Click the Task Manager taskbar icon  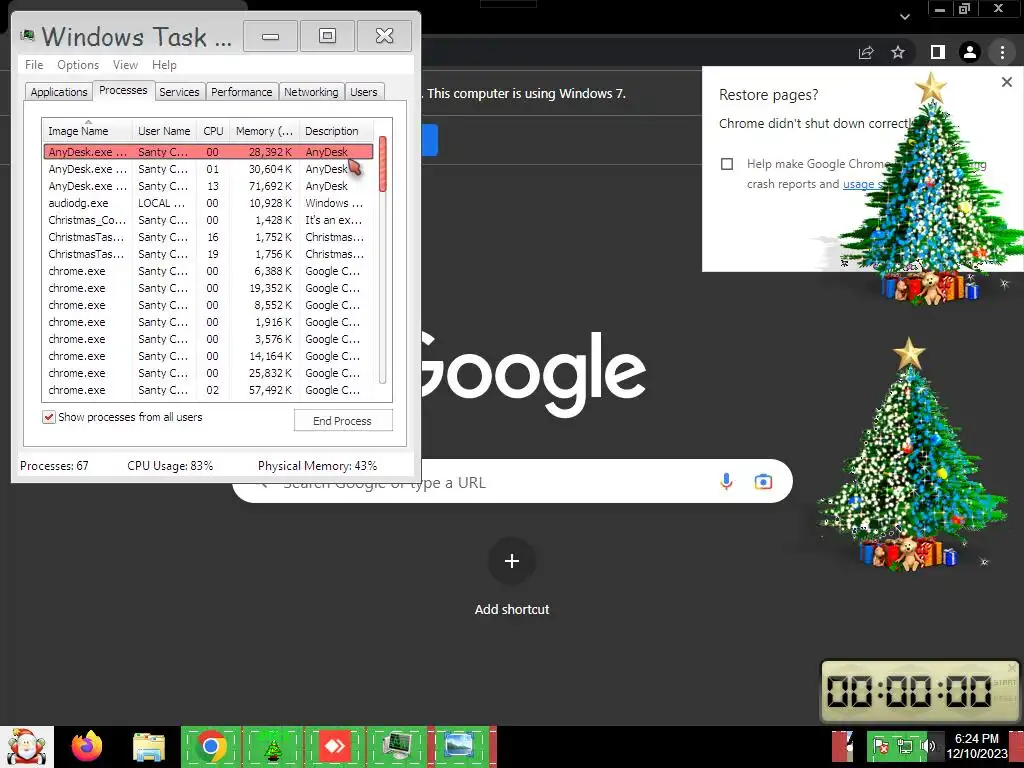coord(396,746)
